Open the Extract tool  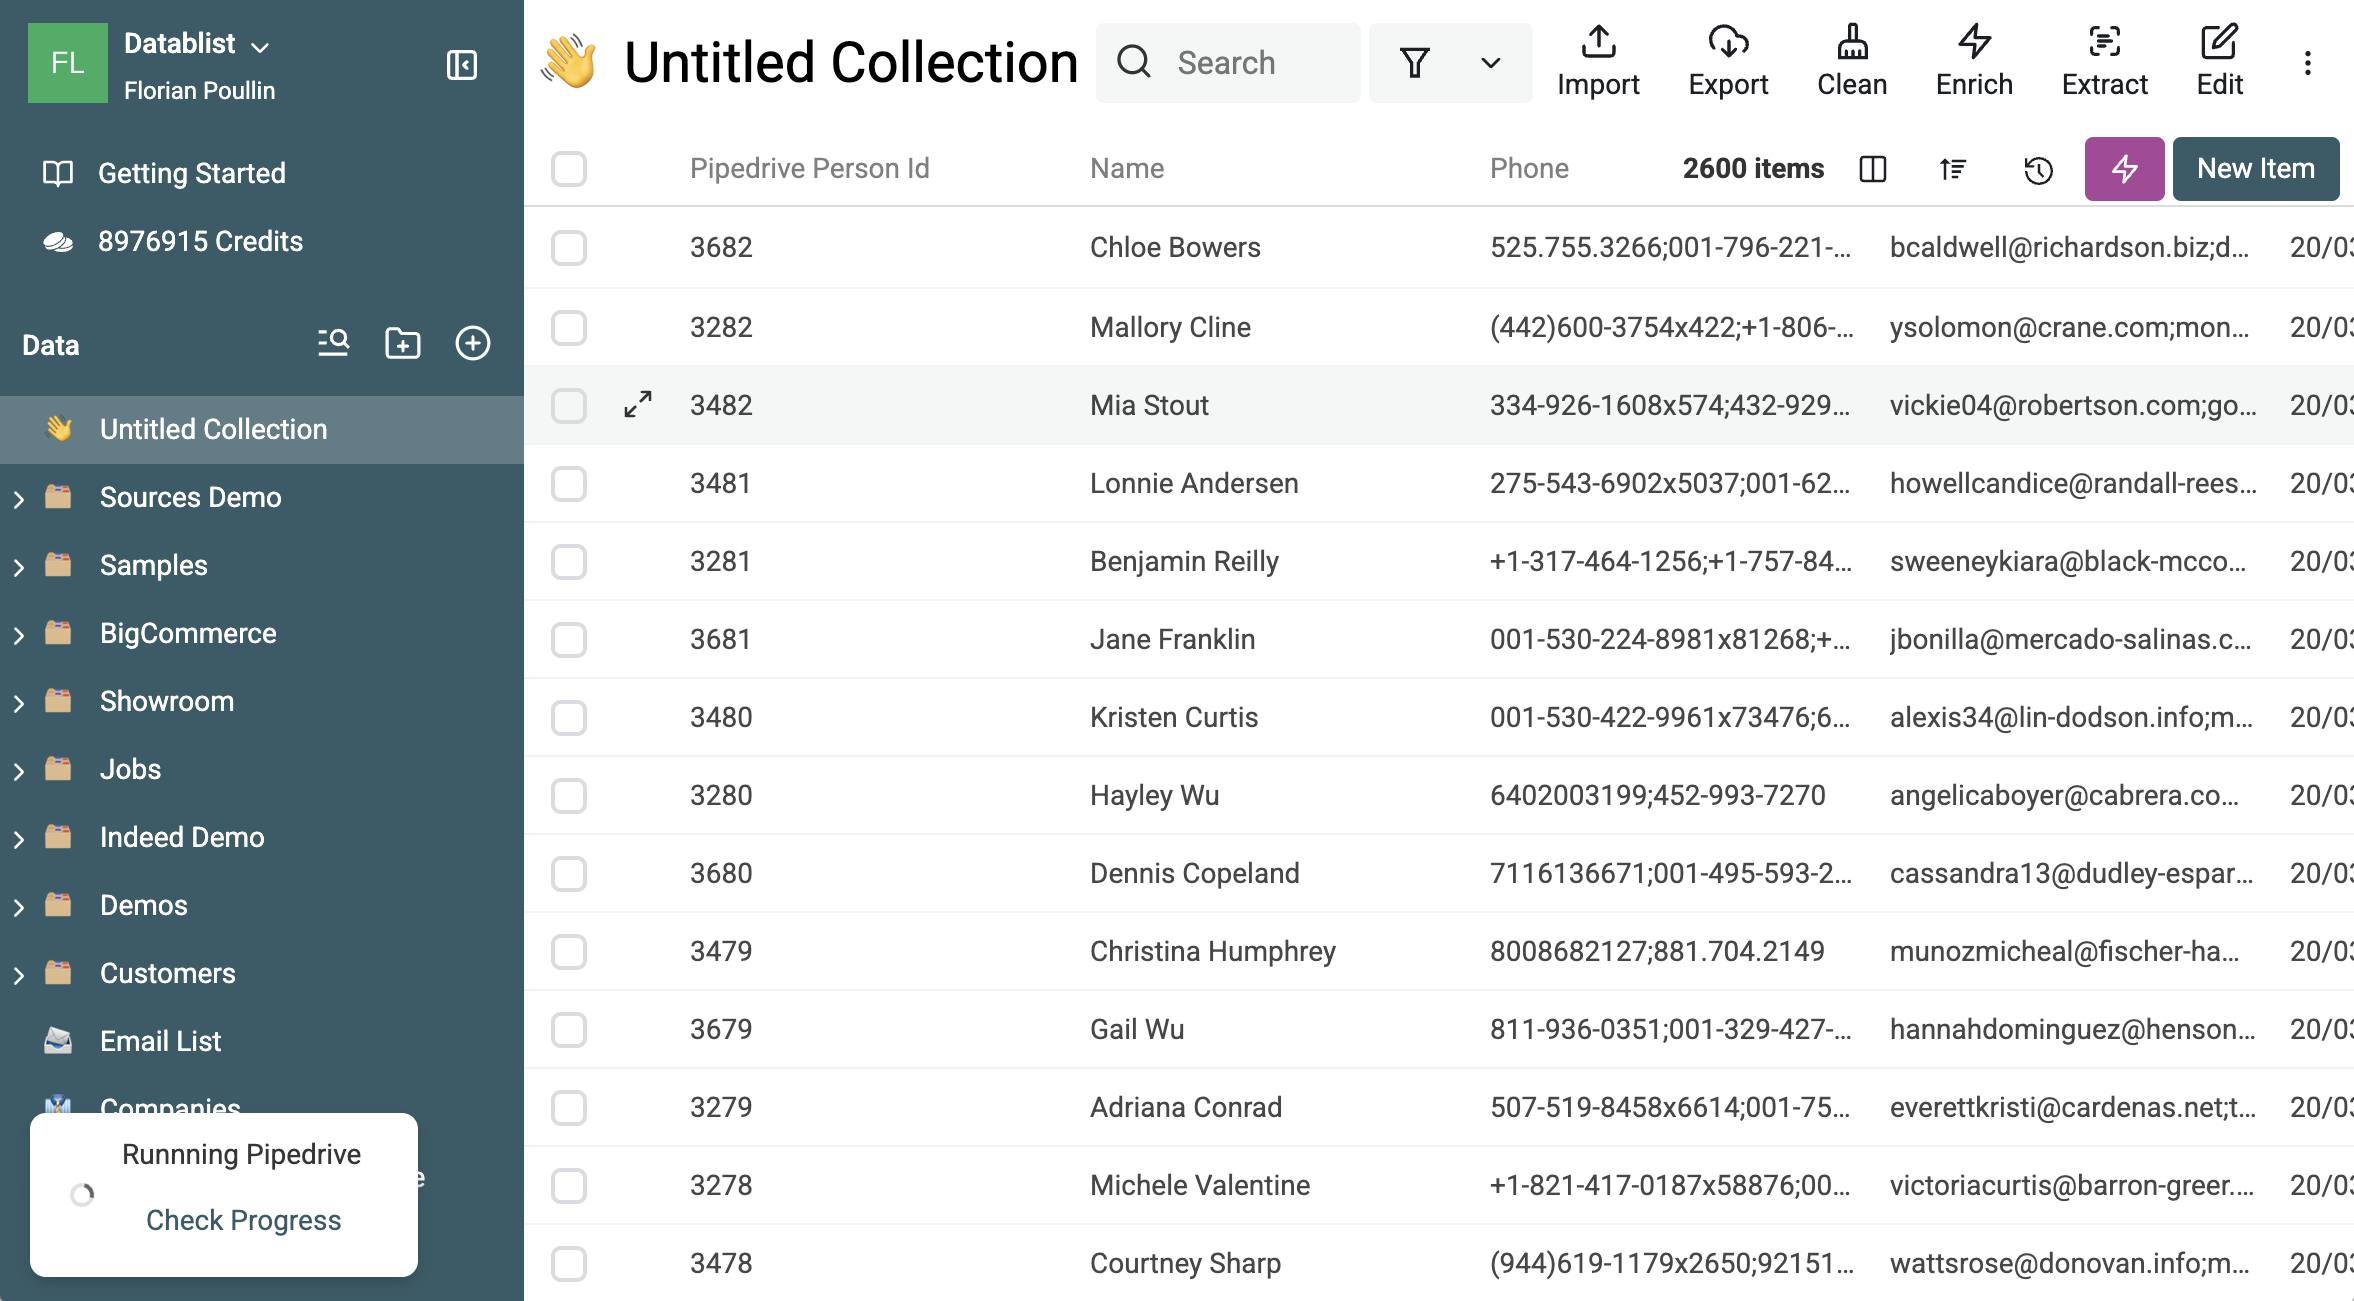[2104, 62]
